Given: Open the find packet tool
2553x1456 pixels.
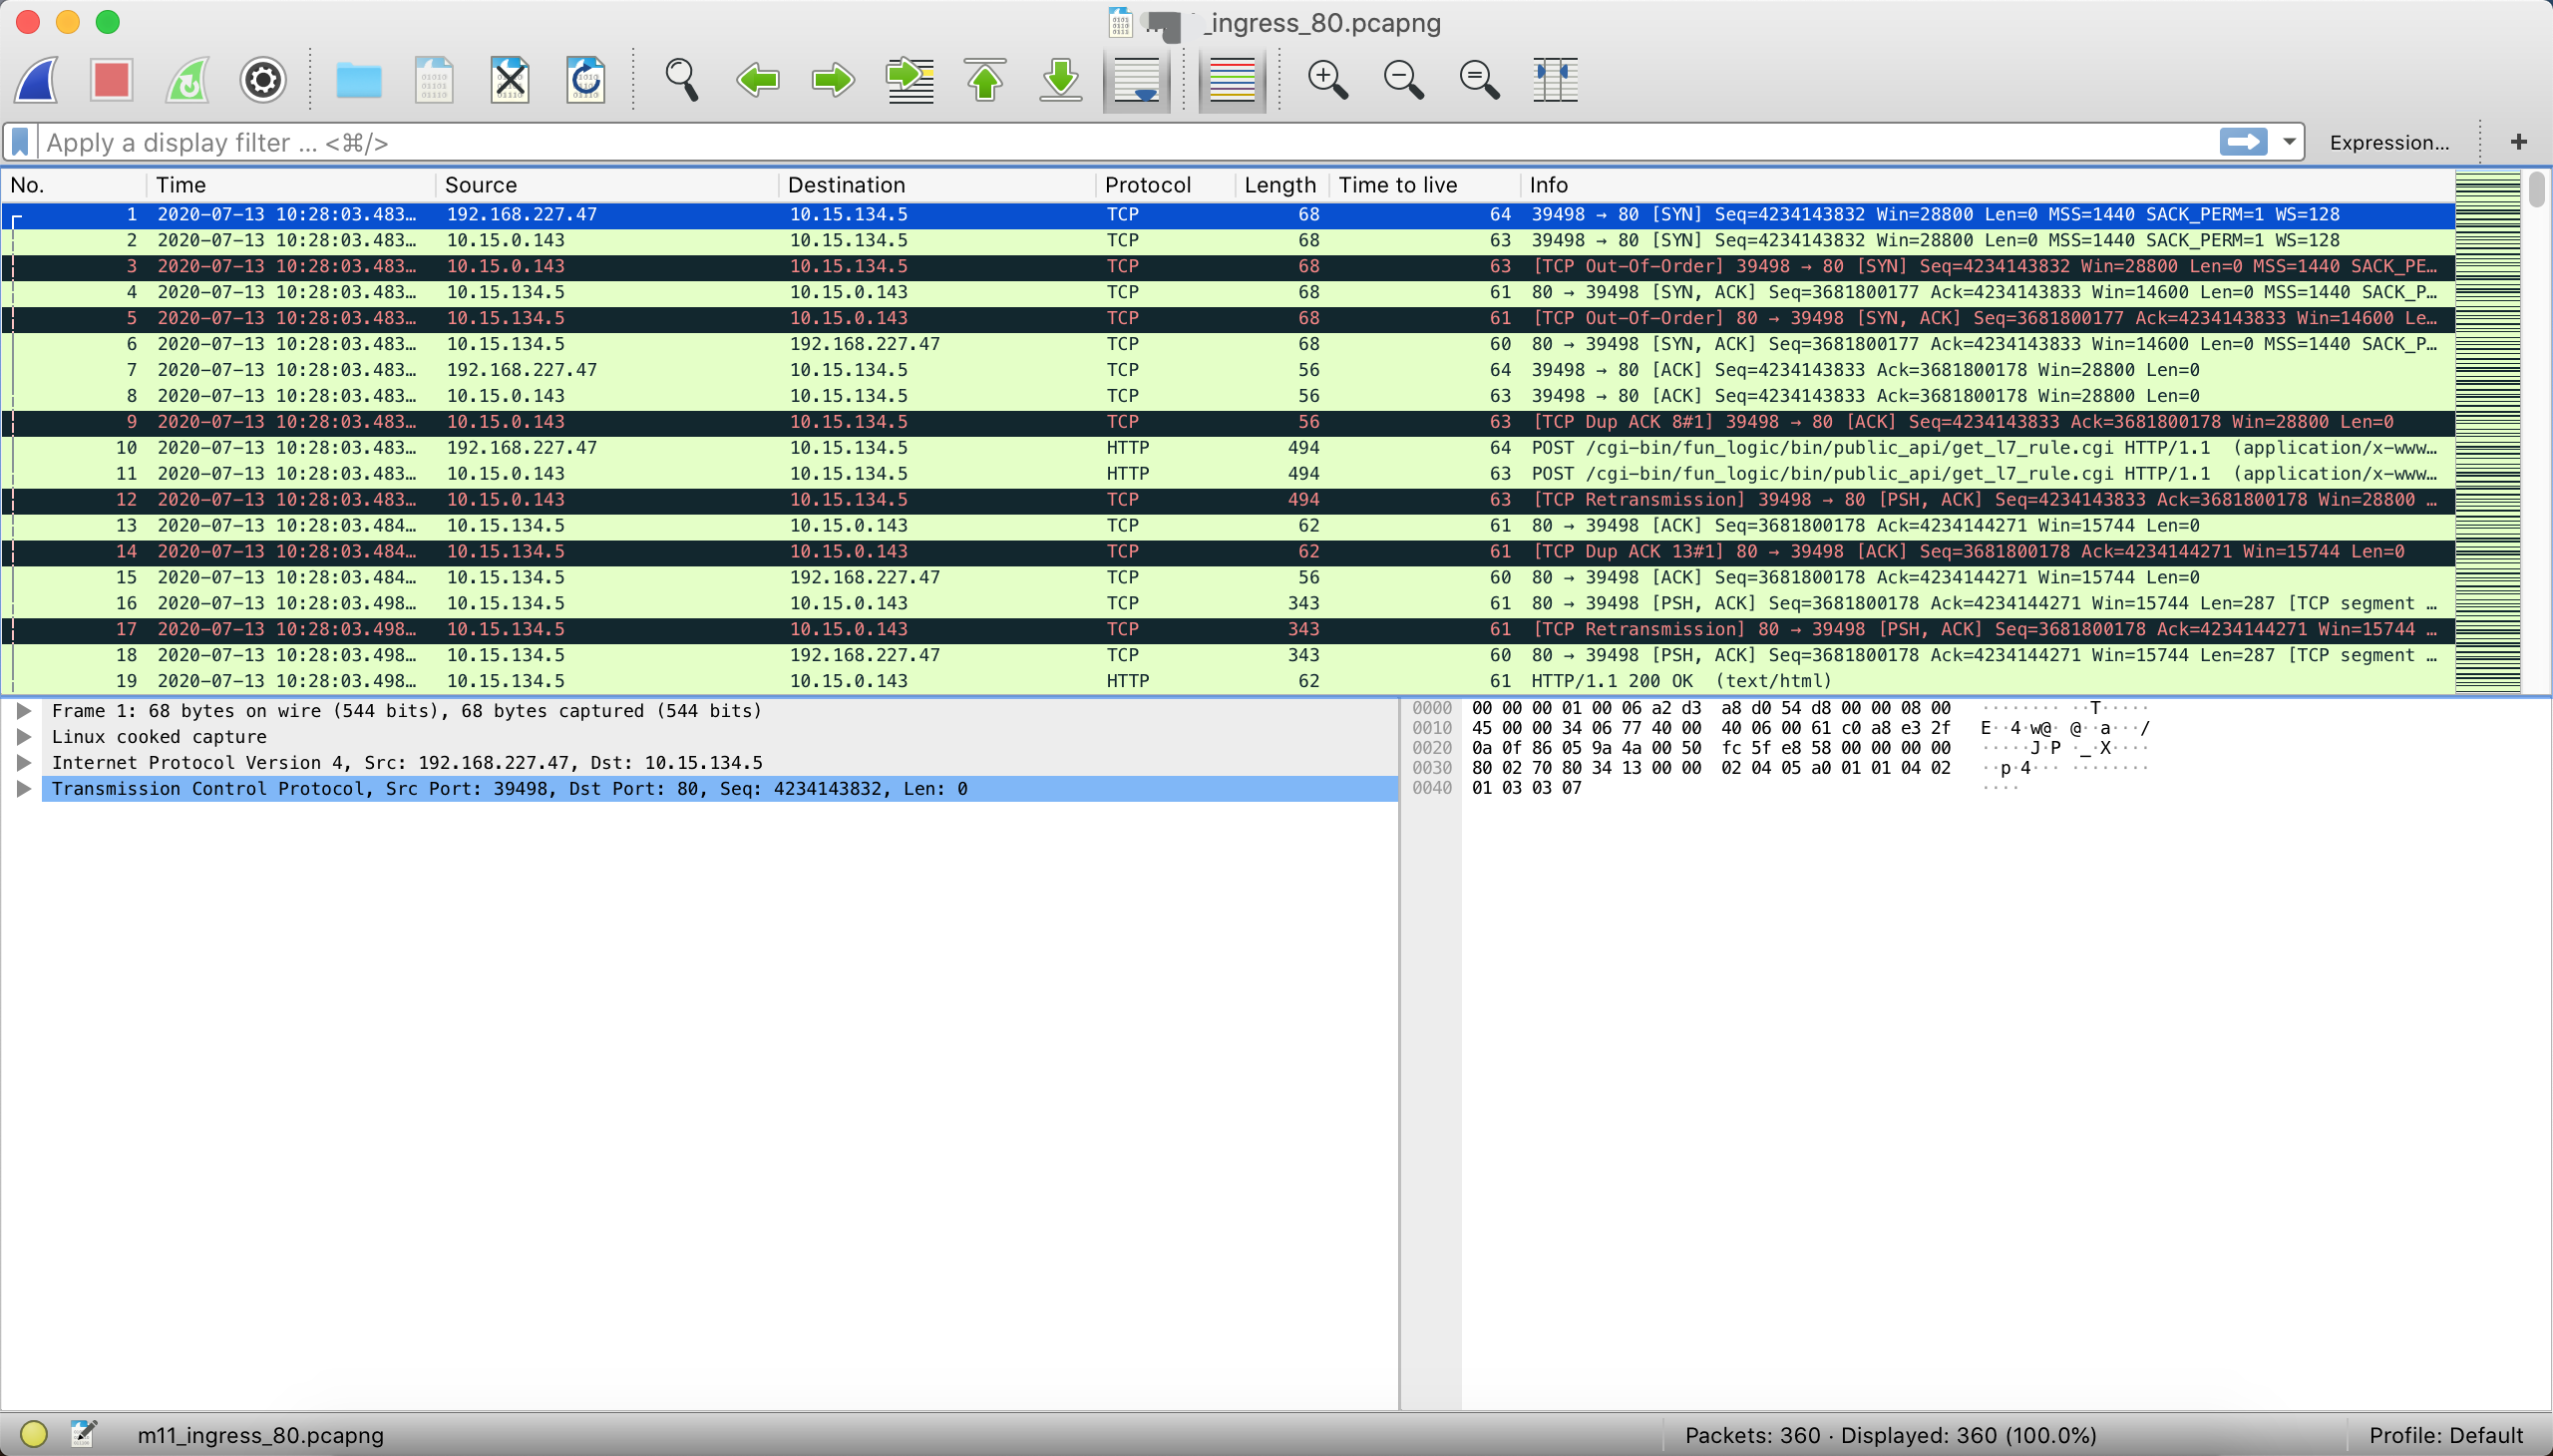Looking at the screenshot, I should (x=680, y=80).
